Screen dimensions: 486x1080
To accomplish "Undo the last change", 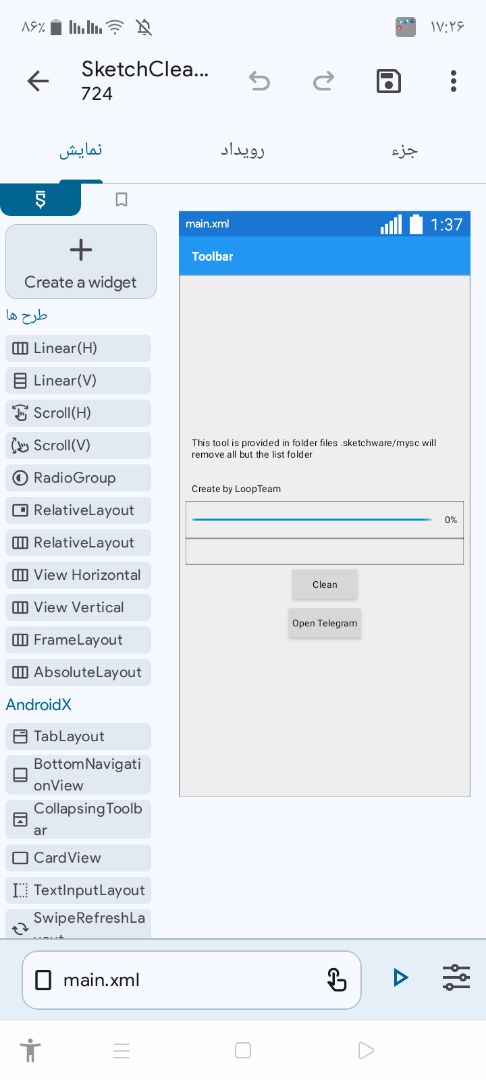I will pos(260,81).
